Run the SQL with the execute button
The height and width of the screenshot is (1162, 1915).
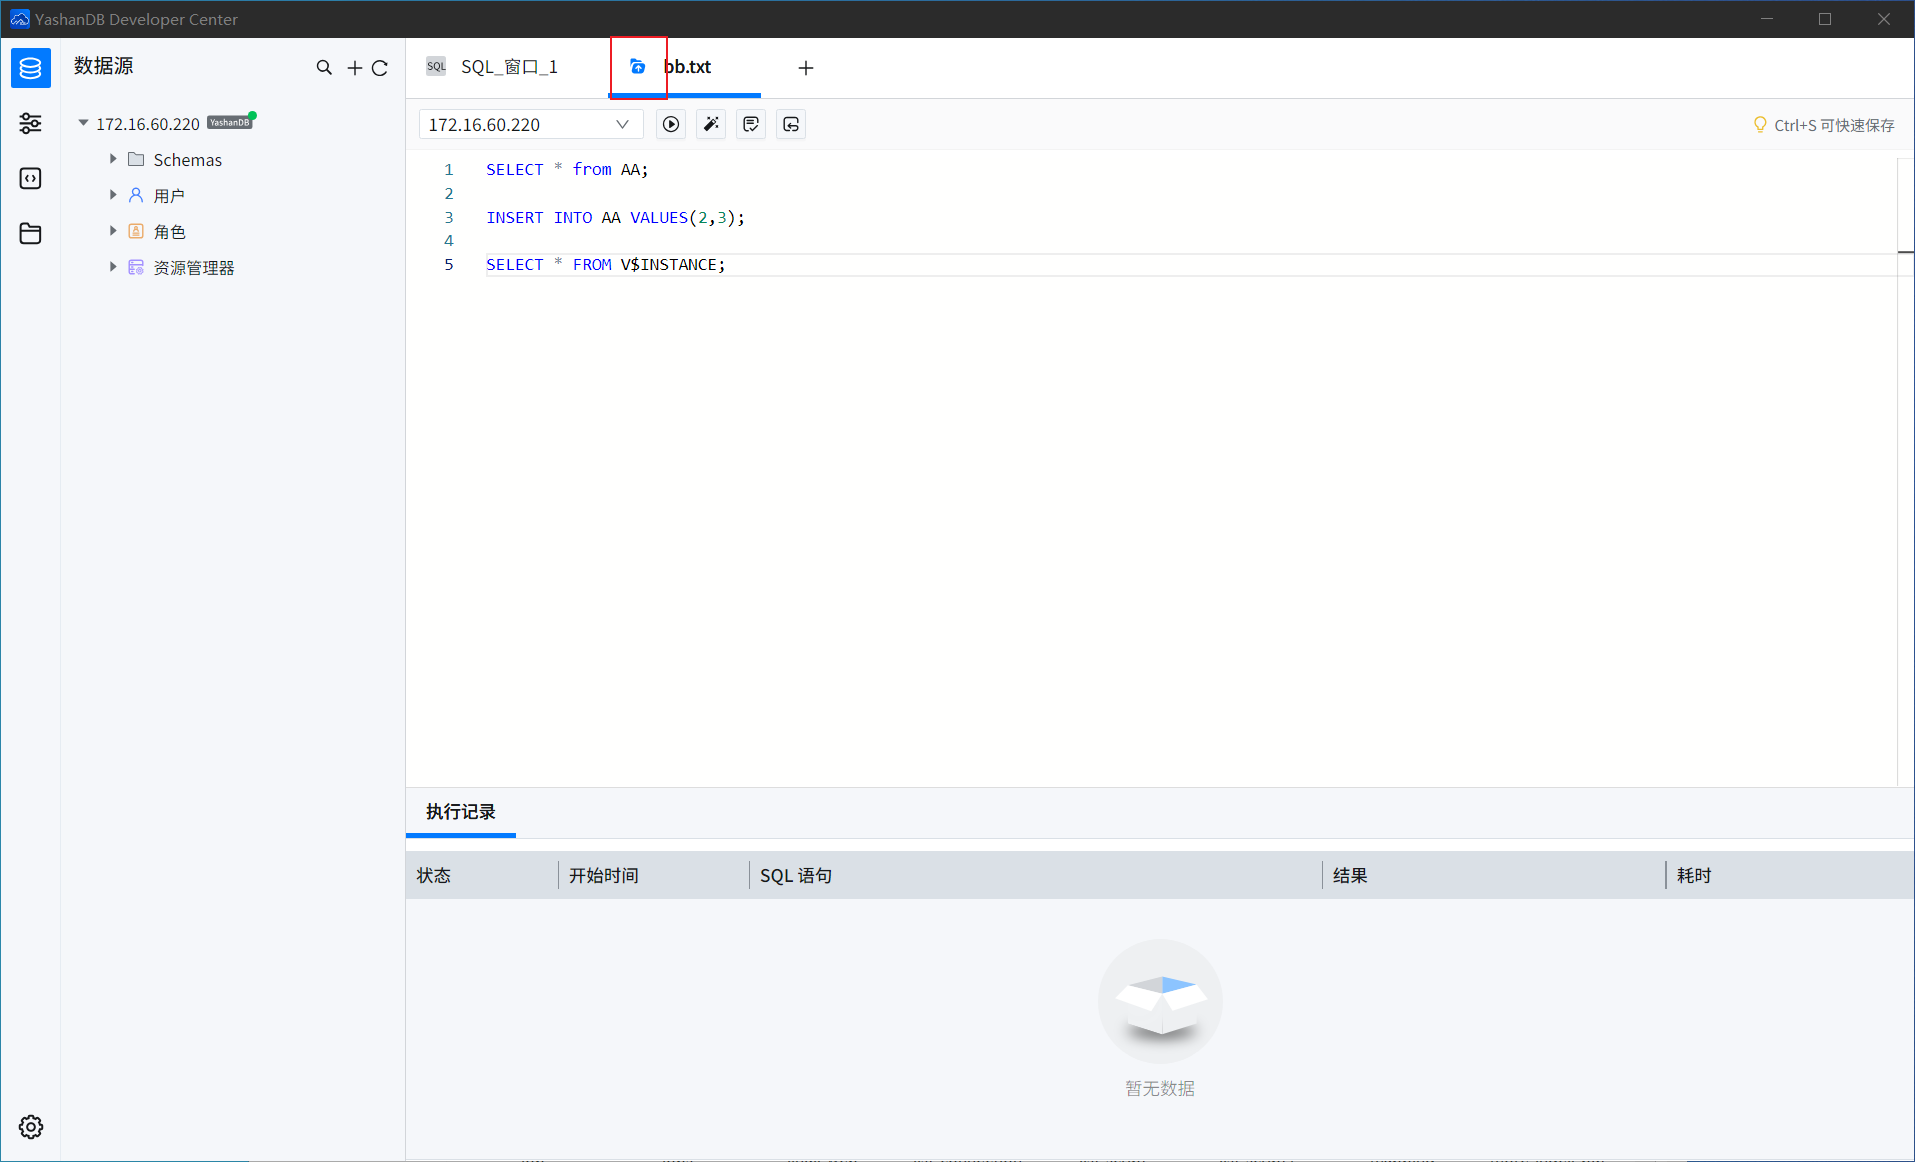pyautogui.click(x=671, y=124)
